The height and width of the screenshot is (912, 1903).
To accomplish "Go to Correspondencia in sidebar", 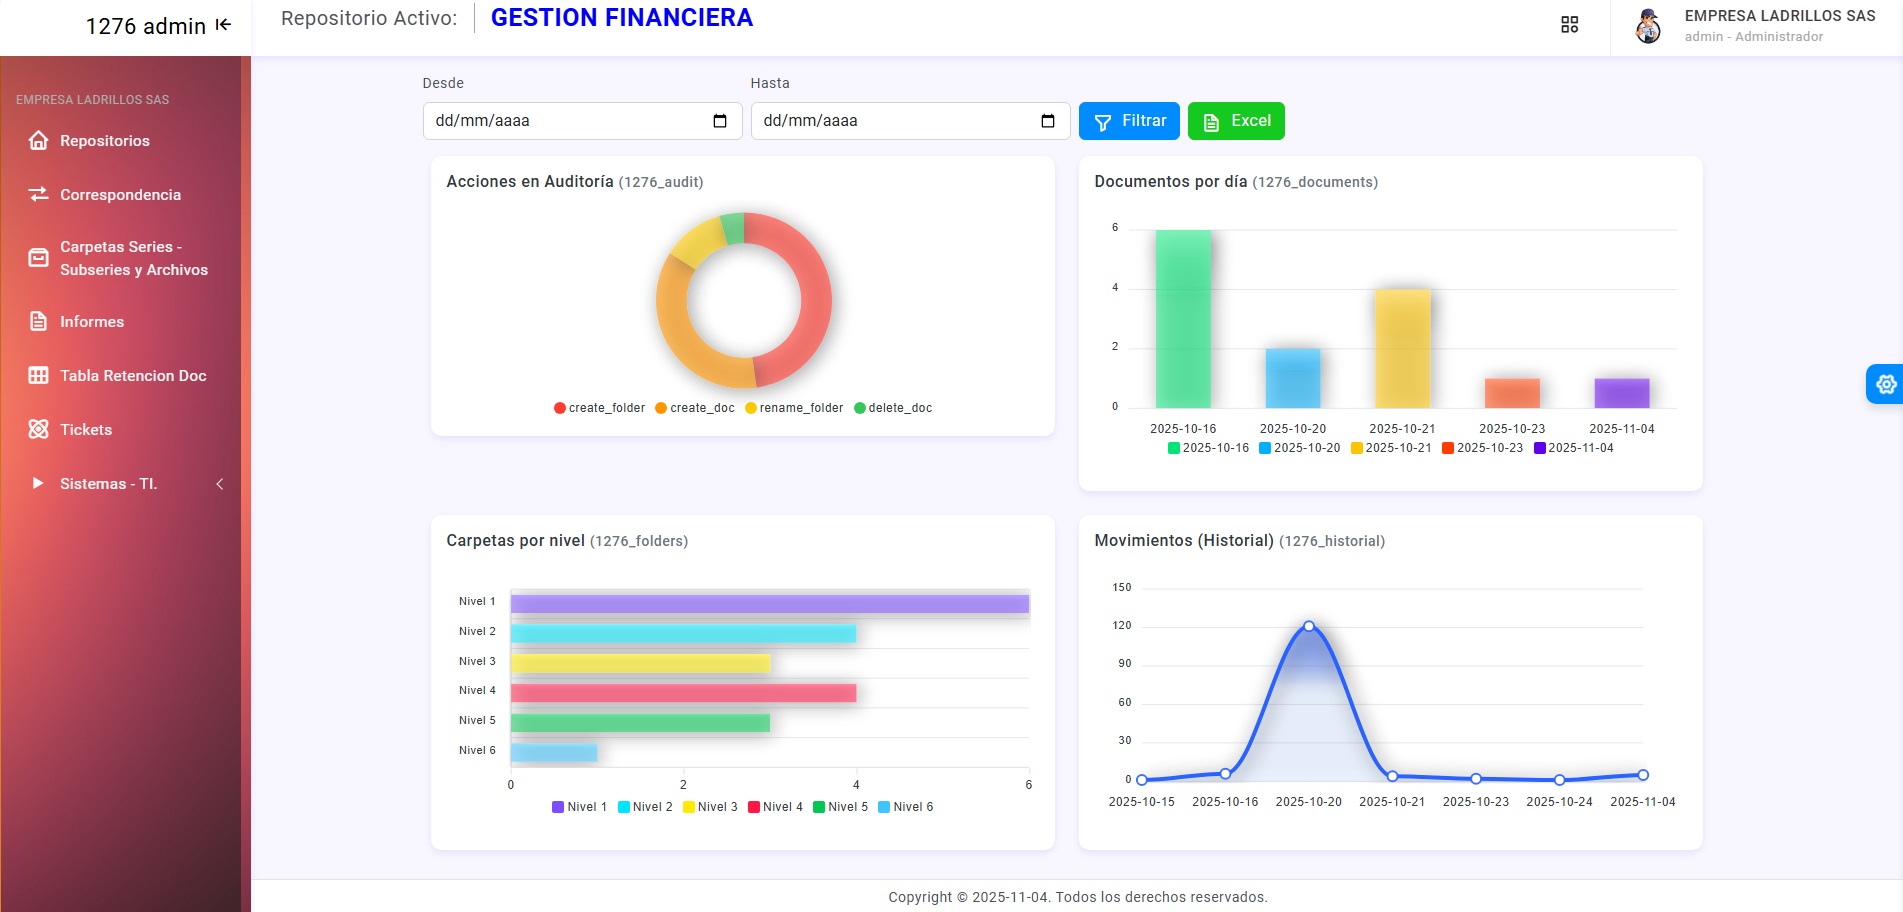I will pos(120,195).
